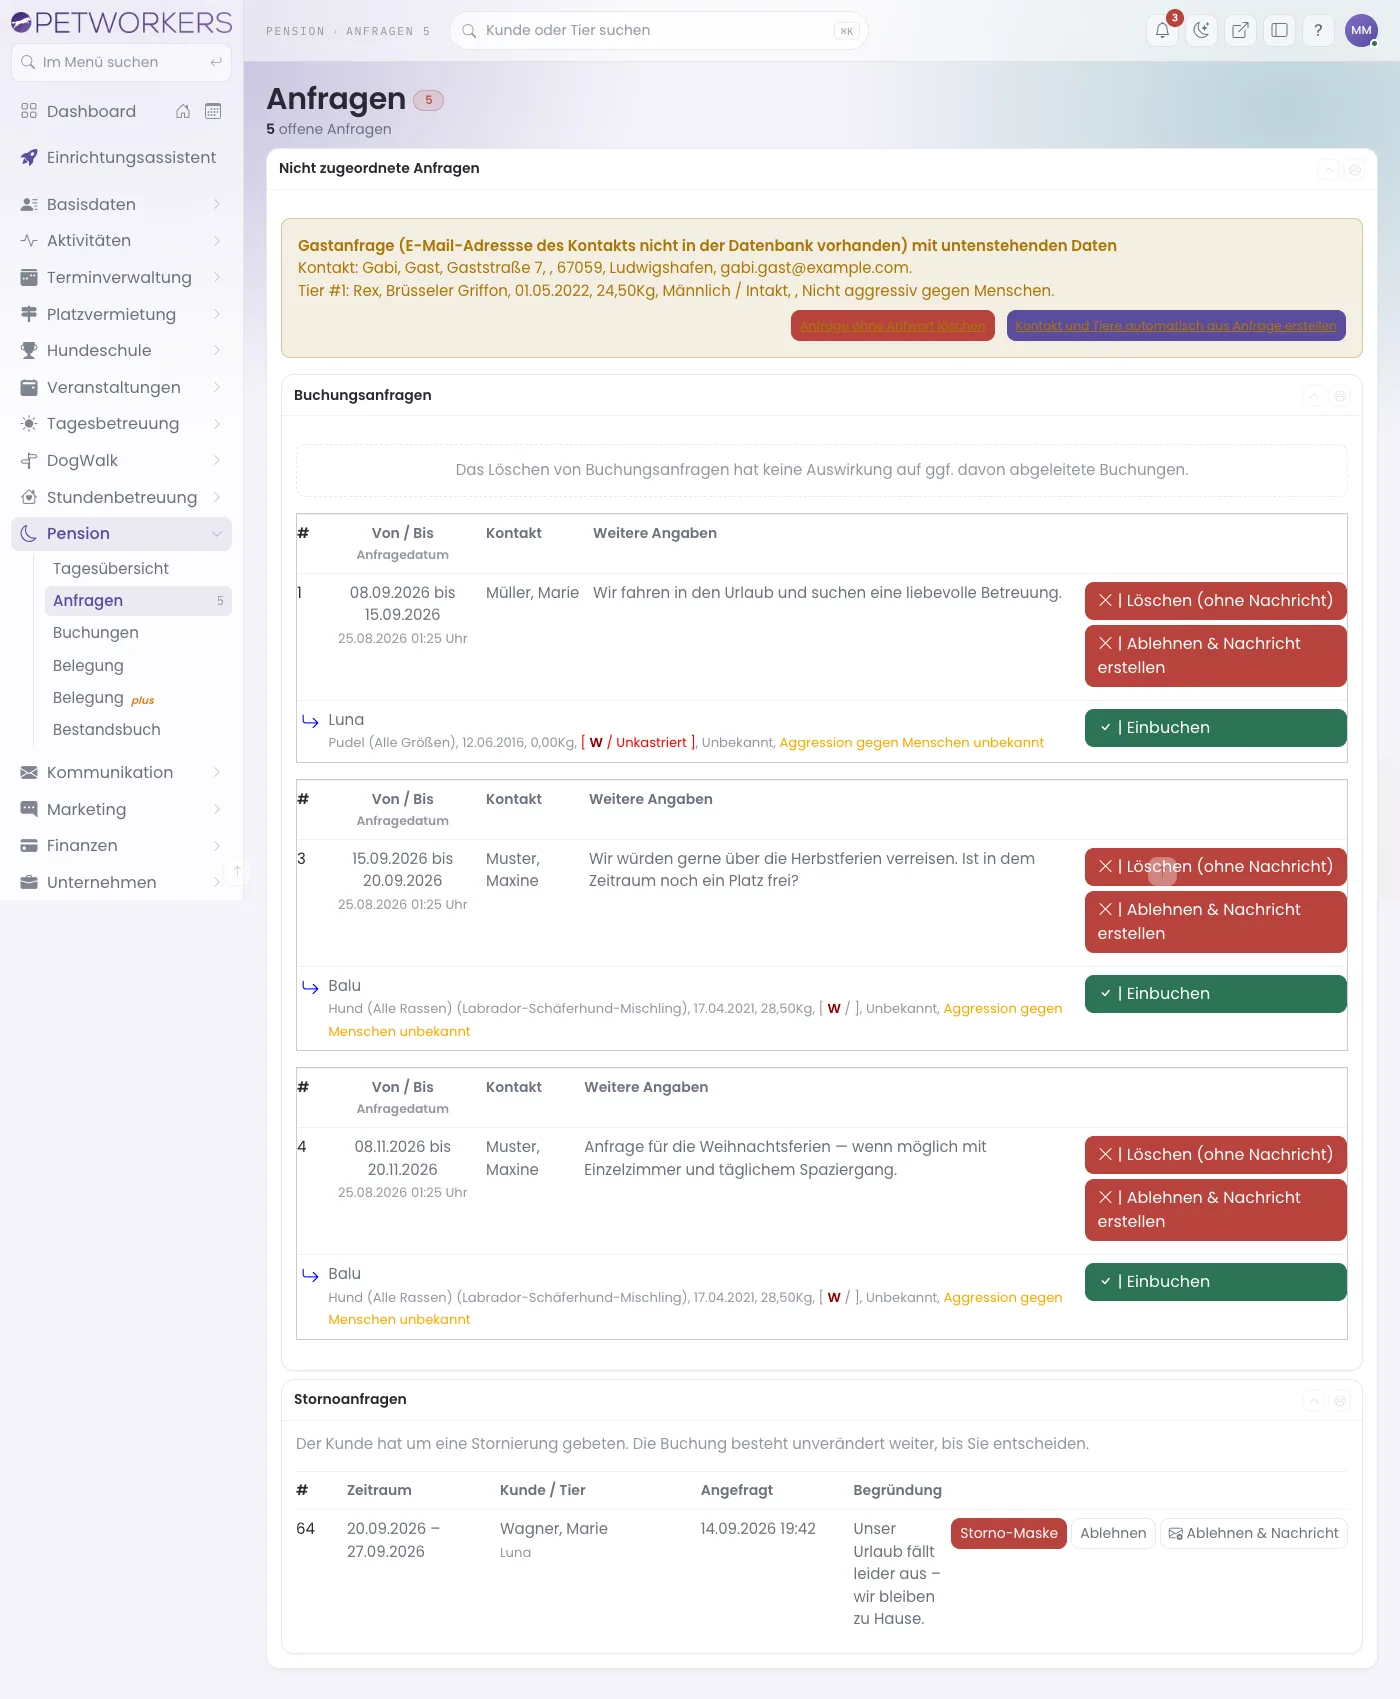Toggle the sidebar layout icon in header

click(x=1279, y=30)
